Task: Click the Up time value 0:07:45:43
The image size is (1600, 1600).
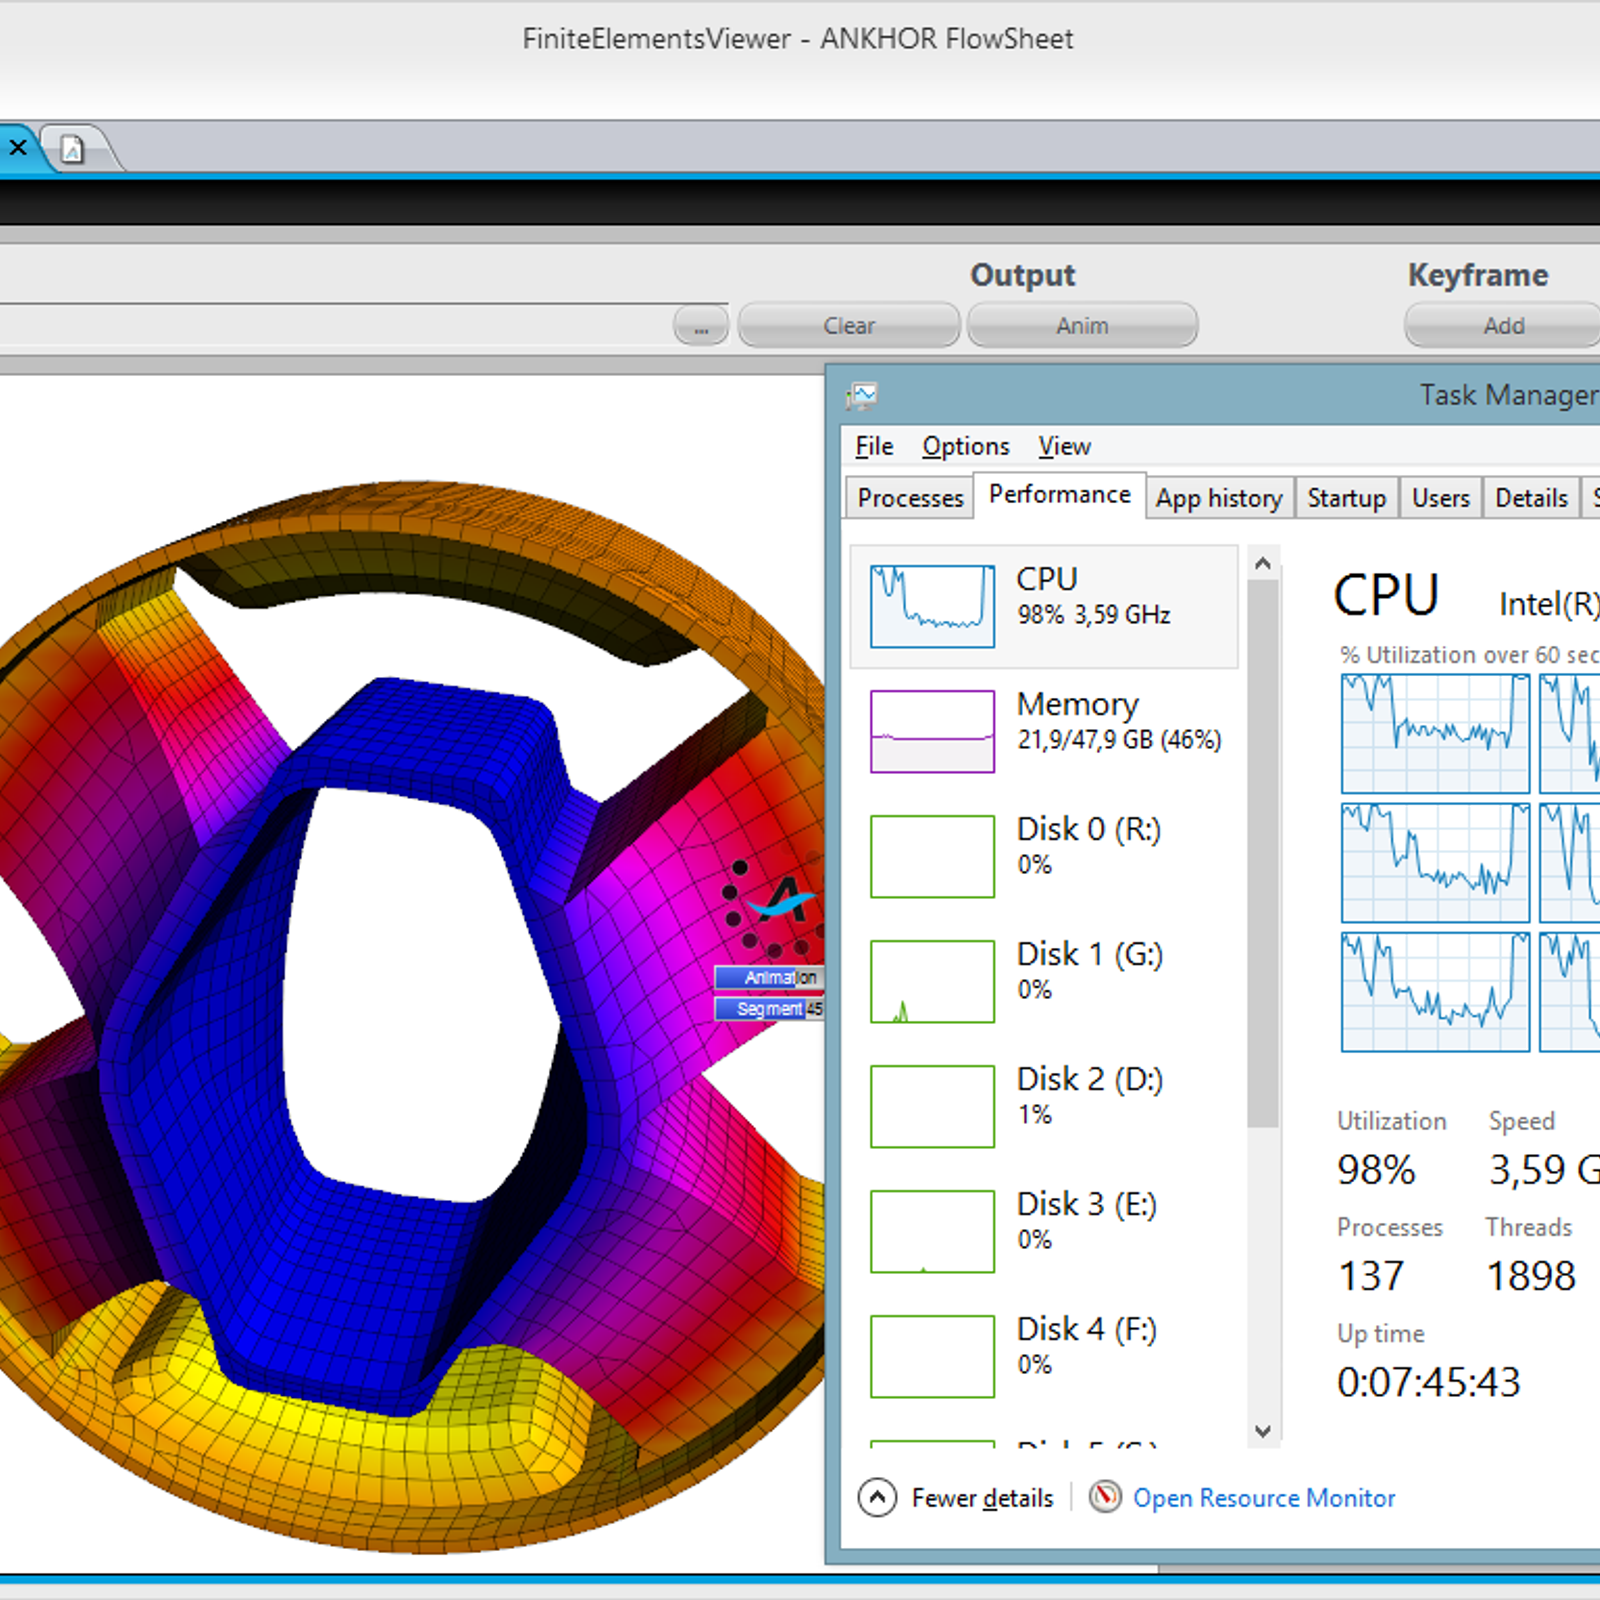Action: coord(1428,1382)
